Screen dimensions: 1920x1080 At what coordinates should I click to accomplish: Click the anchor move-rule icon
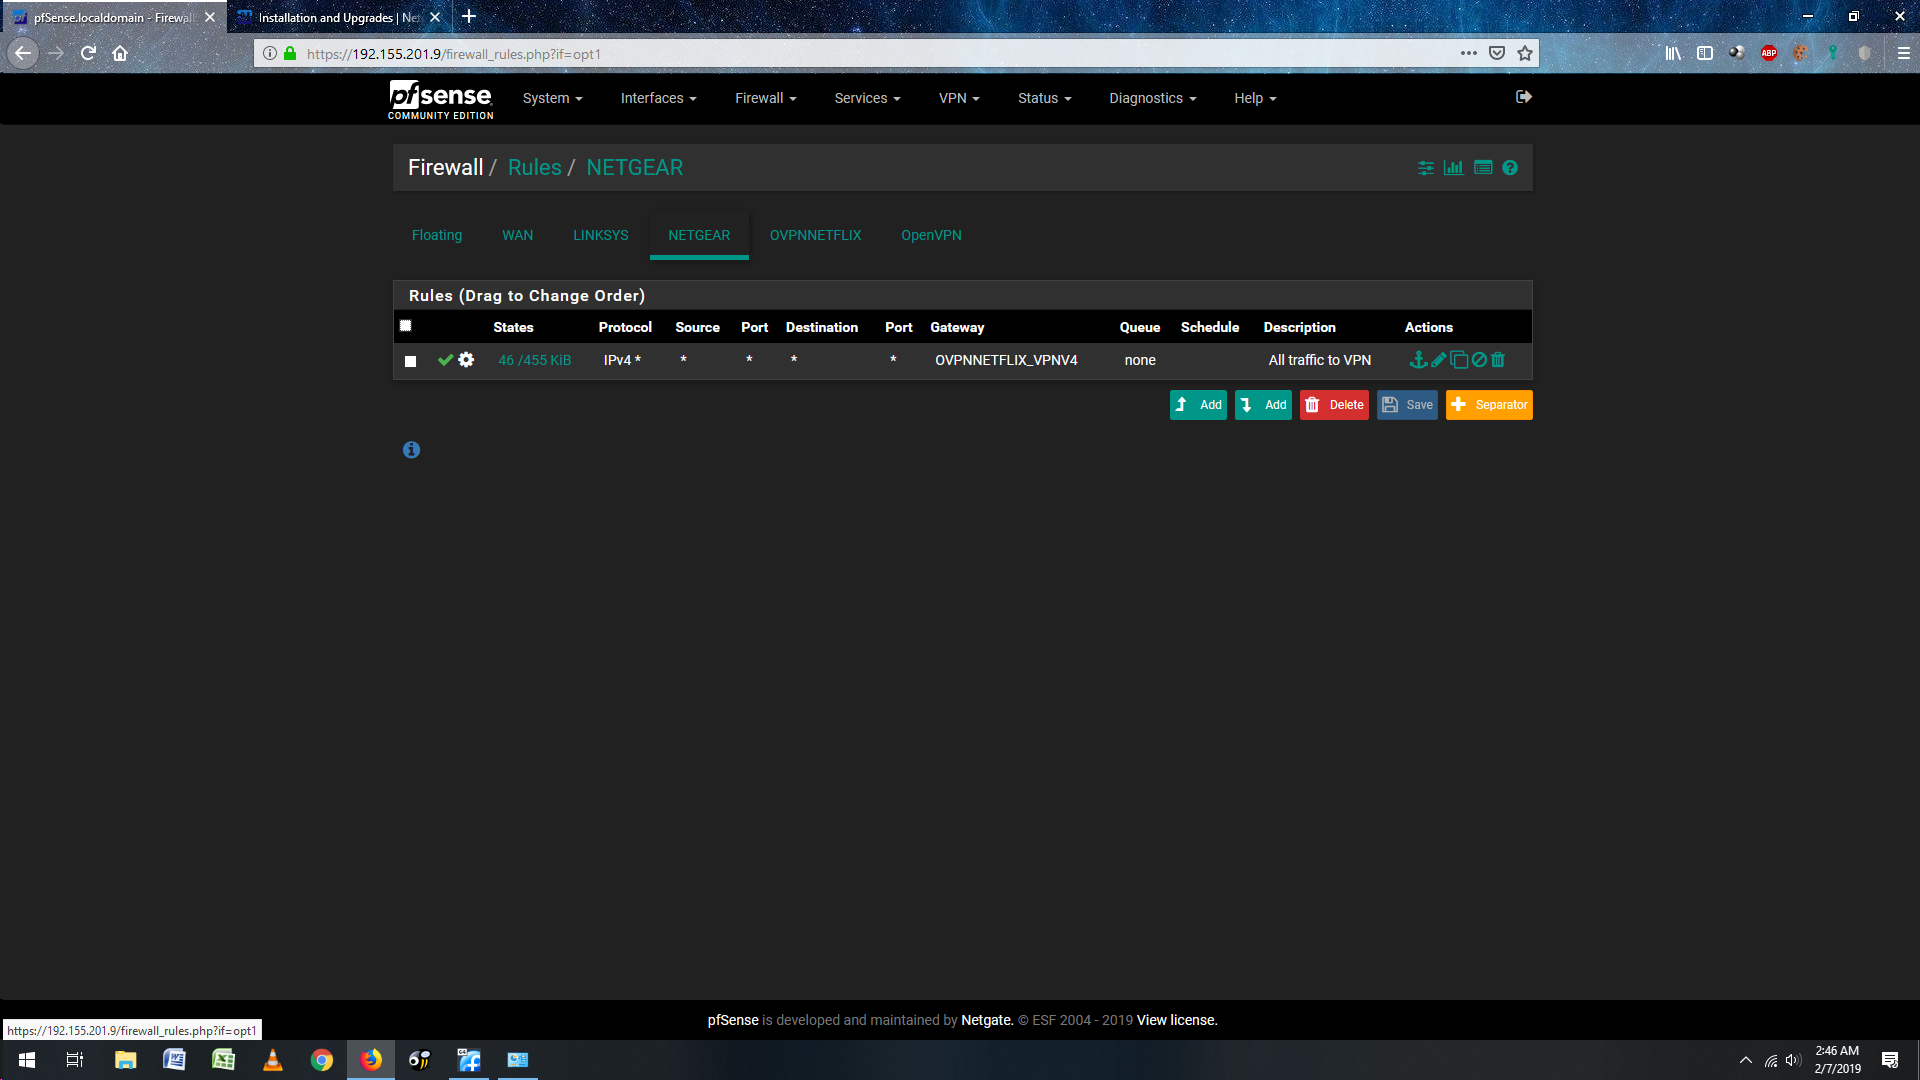[1417, 360]
